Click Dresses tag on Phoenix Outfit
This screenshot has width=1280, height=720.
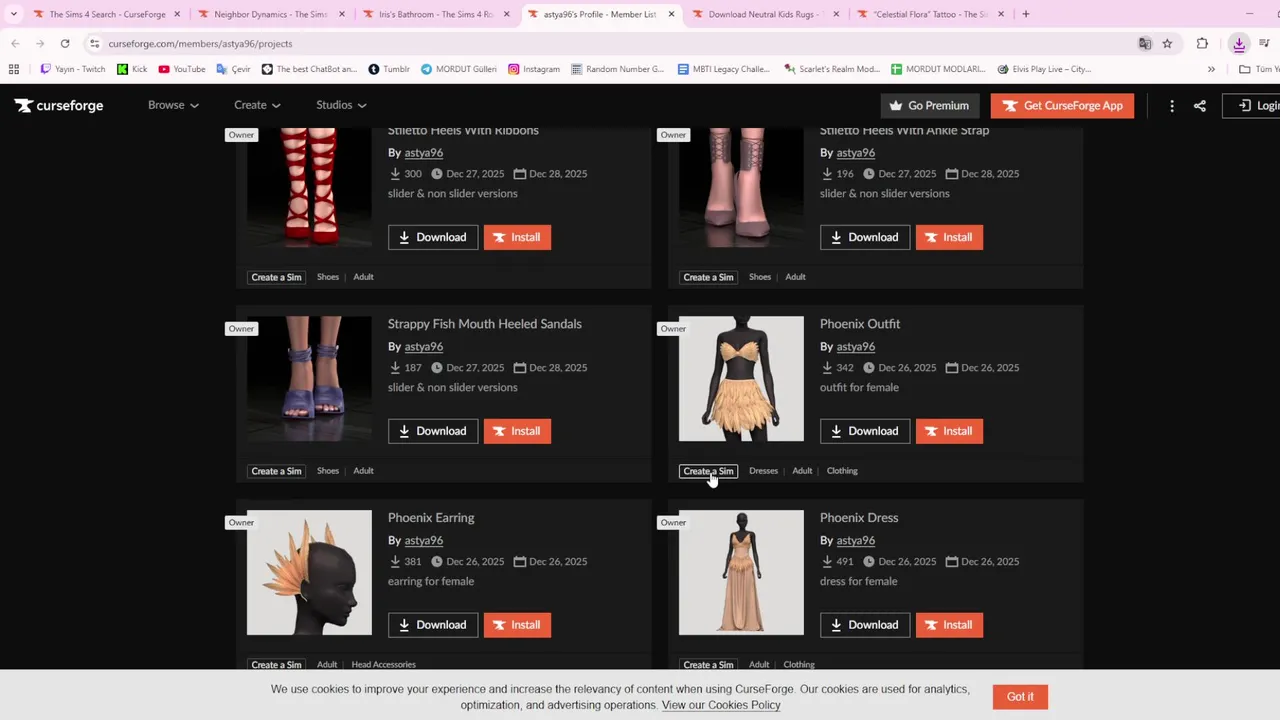point(763,471)
